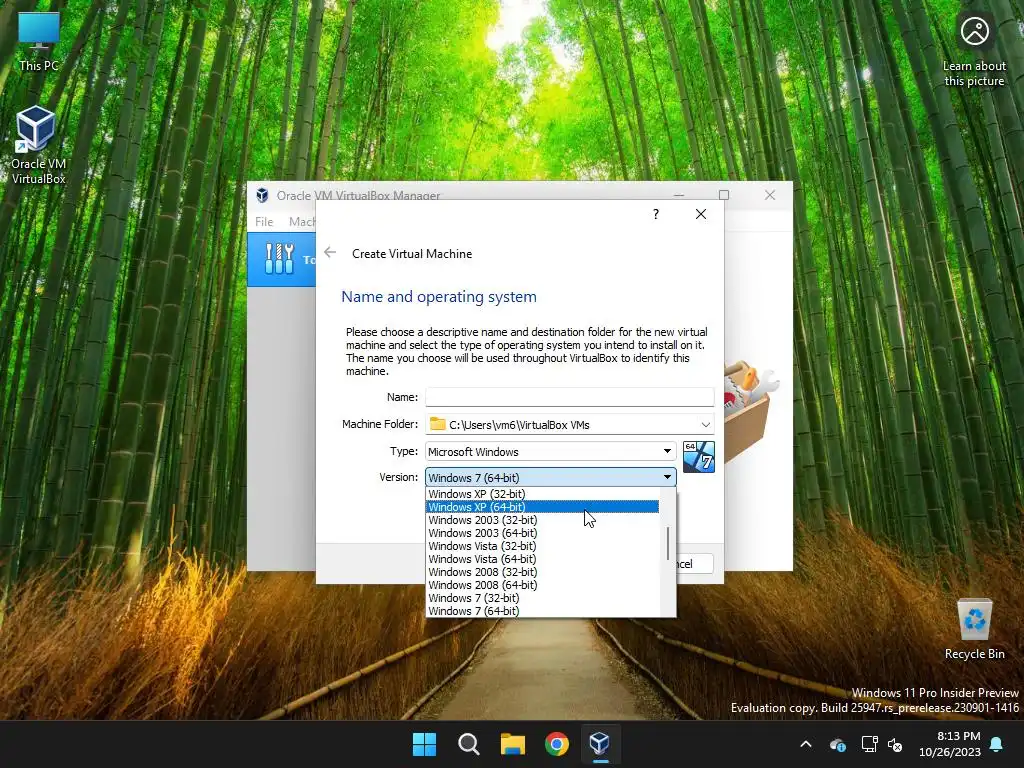Click the network tray icon
The height and width of the screenshot is (768, 1024).
pos(869,744)
